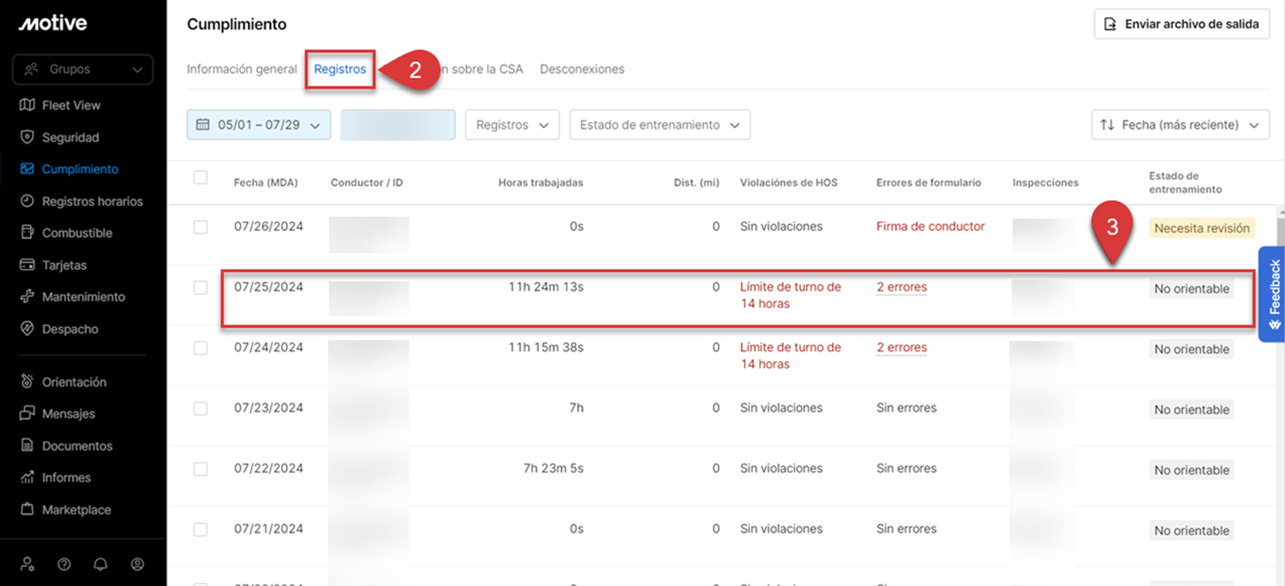The image size is (1285, 586).
Task: Open help via the question mark icon
Action: coord(64,564)
